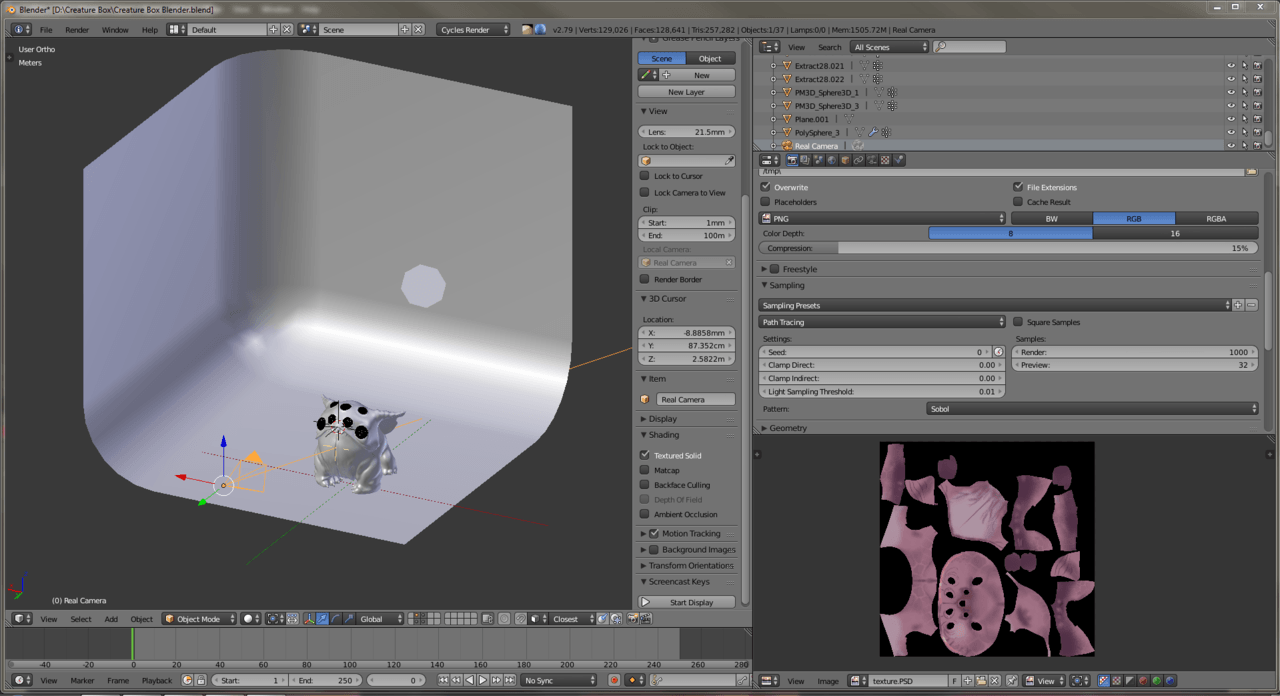Screen dimensions: 1280x696
Task: Pin the image in UV editor header
Action: point(1012,681)
